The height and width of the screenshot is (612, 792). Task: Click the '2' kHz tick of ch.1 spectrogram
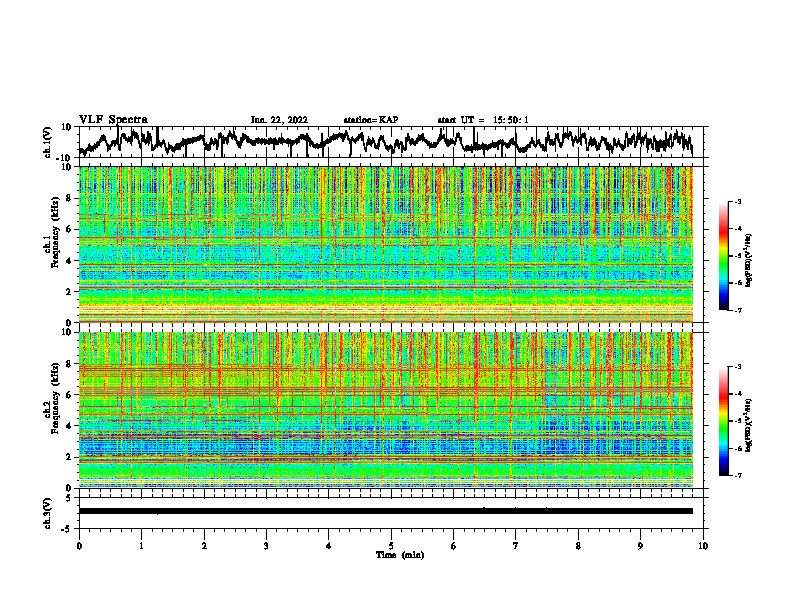coord(69,292)
